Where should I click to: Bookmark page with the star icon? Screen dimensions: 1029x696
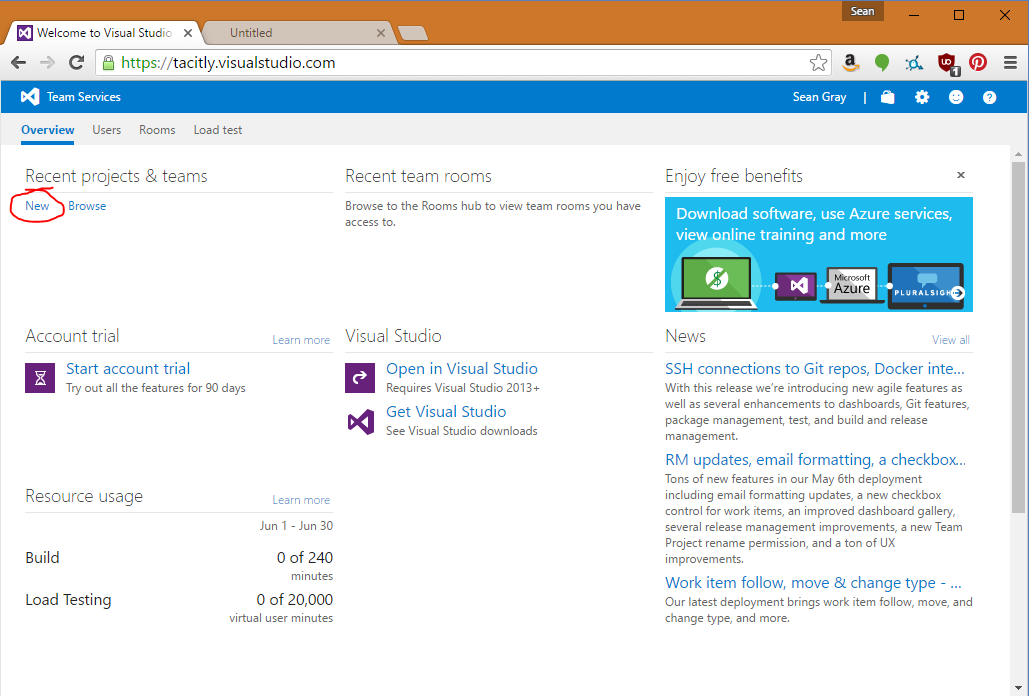click(x=818, y=63)
